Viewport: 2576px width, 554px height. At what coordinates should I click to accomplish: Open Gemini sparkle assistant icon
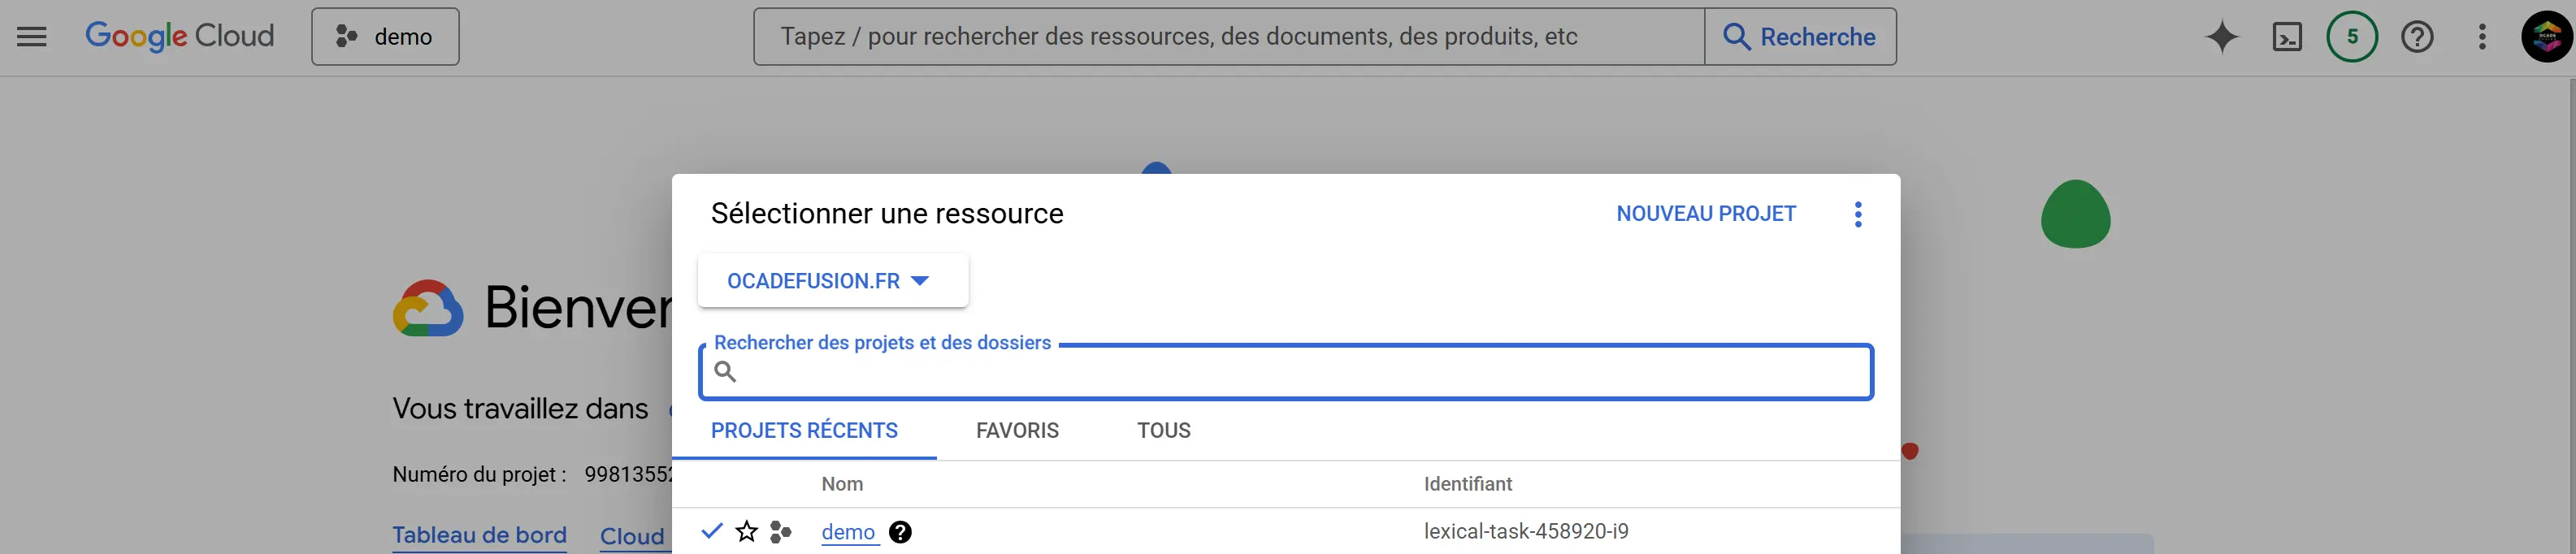pyautogui.click(x=2222, y=37)
